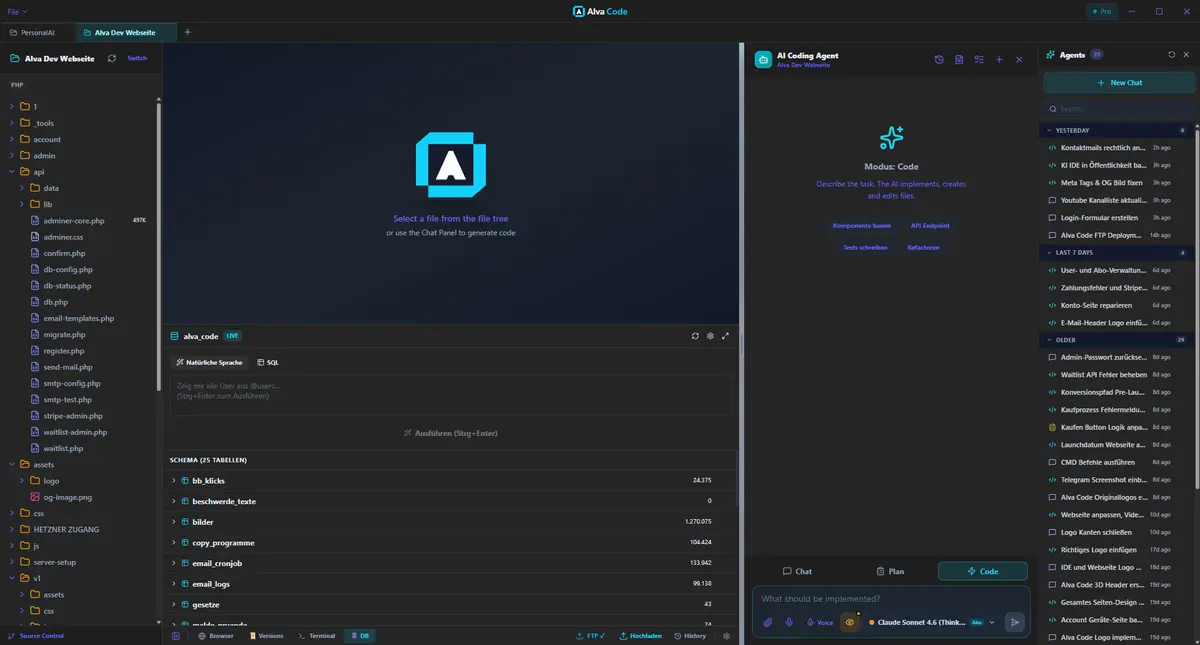Switch to SQL query mode
Screen dimensions: 1200x645
click(268, 362)
